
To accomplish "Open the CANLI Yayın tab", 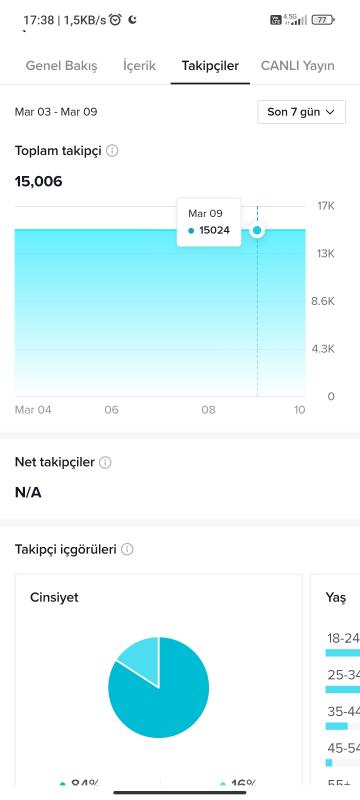I will tap(297, 66).
